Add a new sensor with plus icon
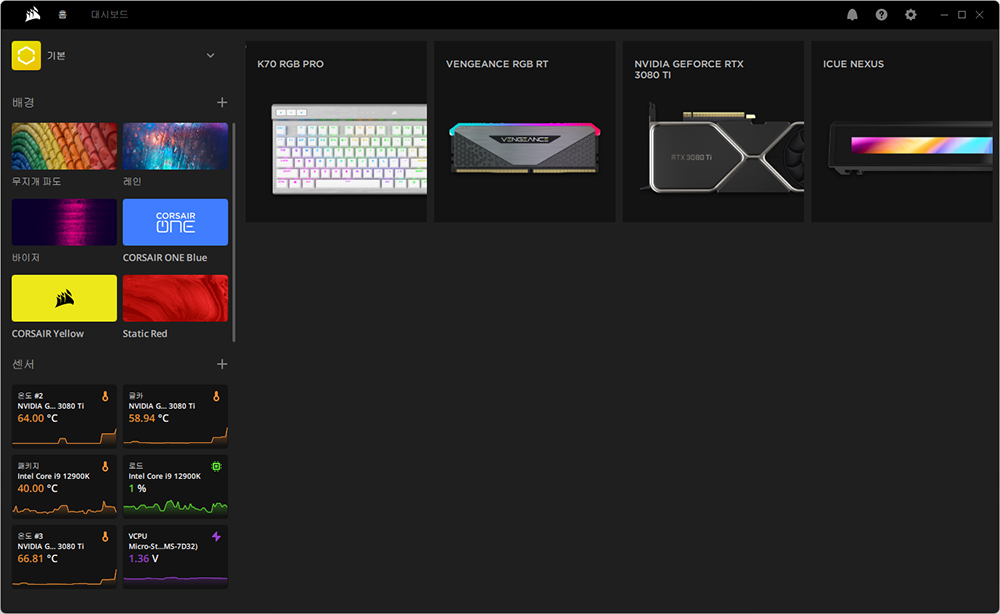 [222, 364]
